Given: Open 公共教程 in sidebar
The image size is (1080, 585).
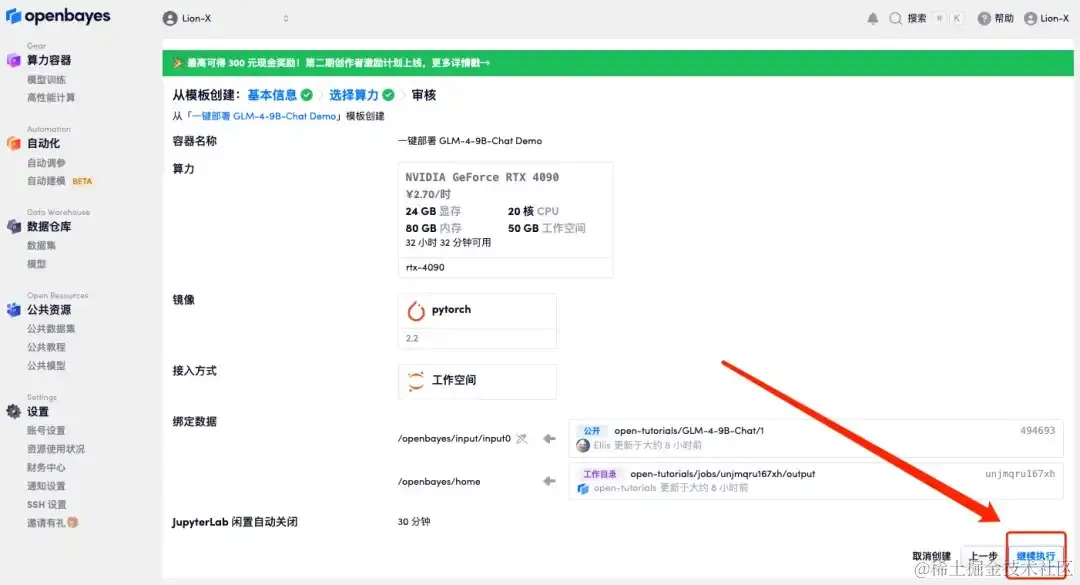Looking at the screenshot, I should (46, 347).
